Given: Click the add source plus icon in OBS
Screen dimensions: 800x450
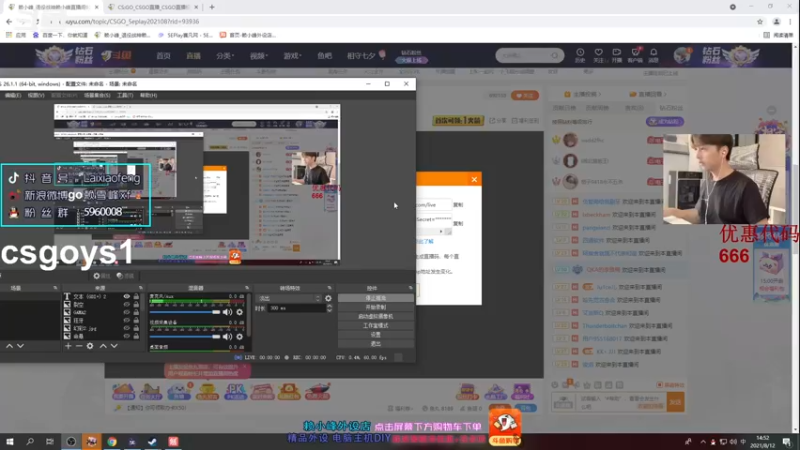Looking at the screenshot, I should [x=68, y=346].
